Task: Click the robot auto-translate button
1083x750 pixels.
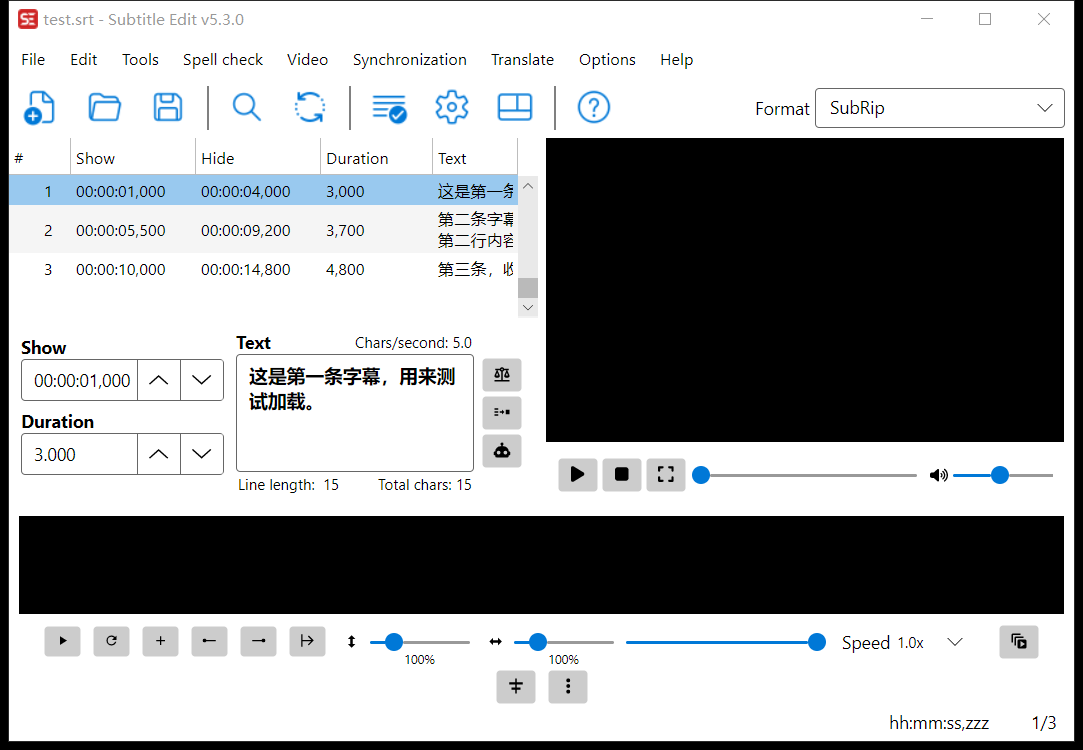Action: coord(502,451)
